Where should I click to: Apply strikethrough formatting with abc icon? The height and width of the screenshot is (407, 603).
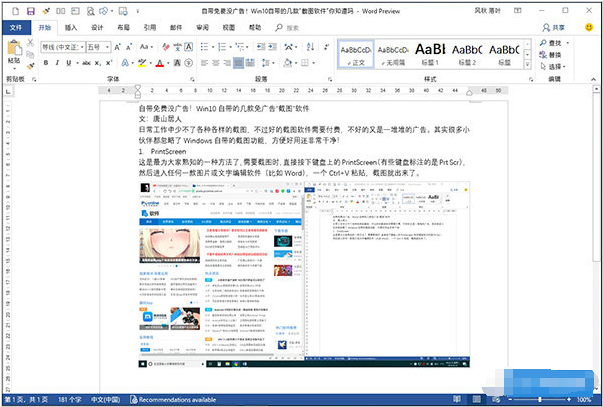[x=88, y=63]
